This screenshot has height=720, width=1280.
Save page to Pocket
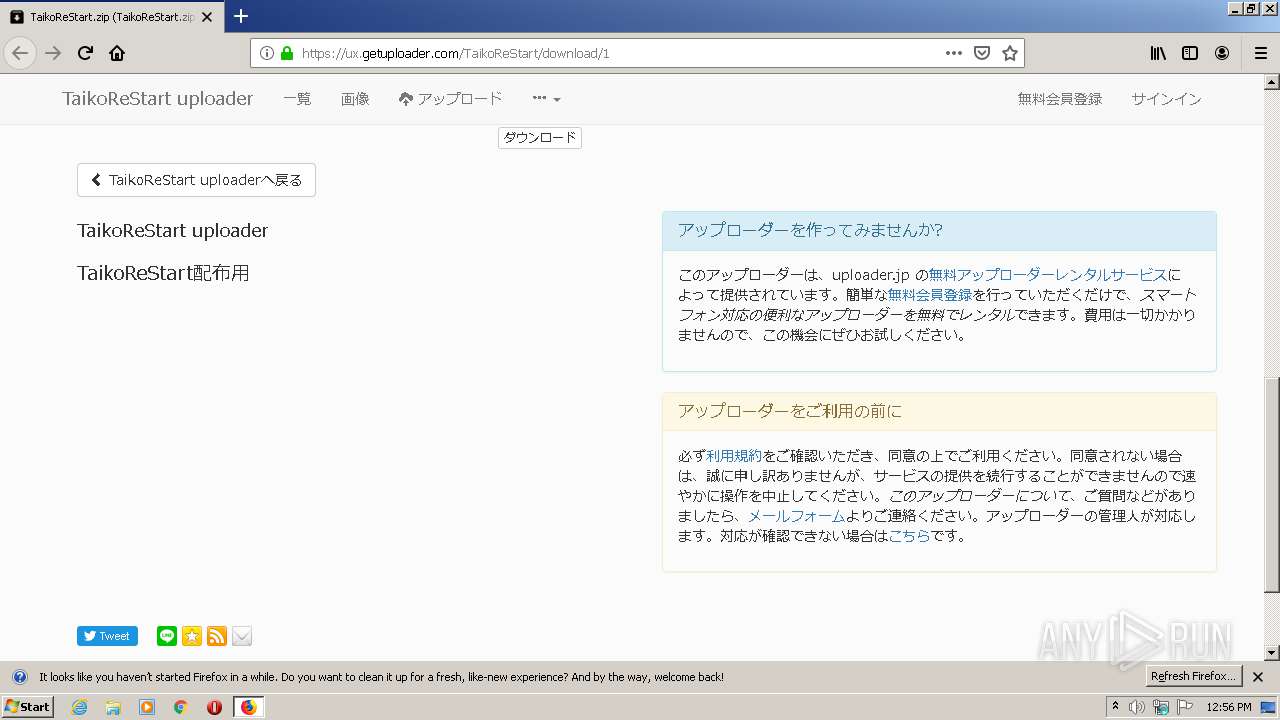click(982, 53)
